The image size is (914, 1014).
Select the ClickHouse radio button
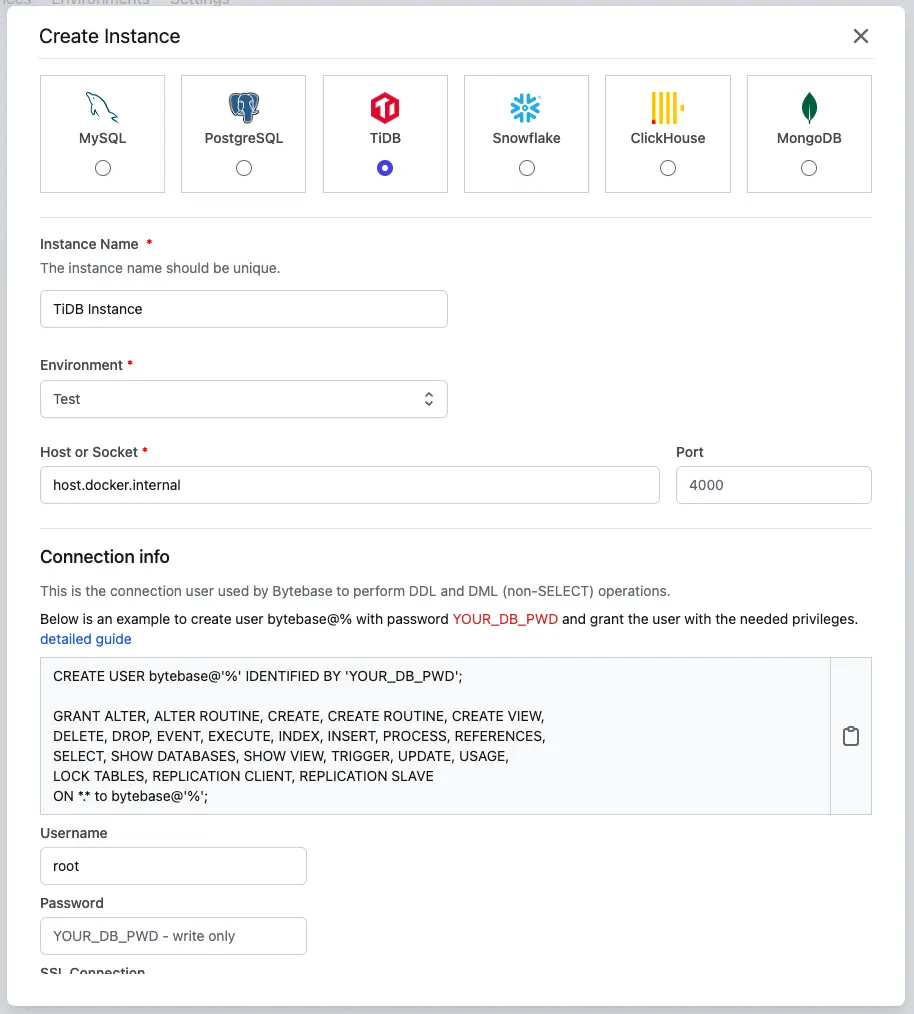click(x=668, y=168)
